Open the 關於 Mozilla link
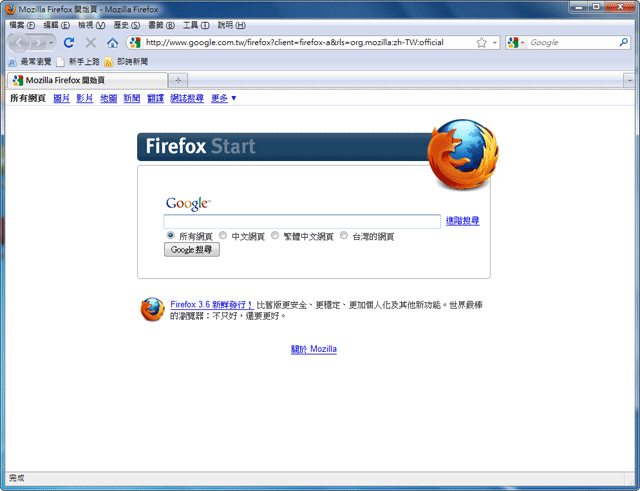 (x=314, y=349)
